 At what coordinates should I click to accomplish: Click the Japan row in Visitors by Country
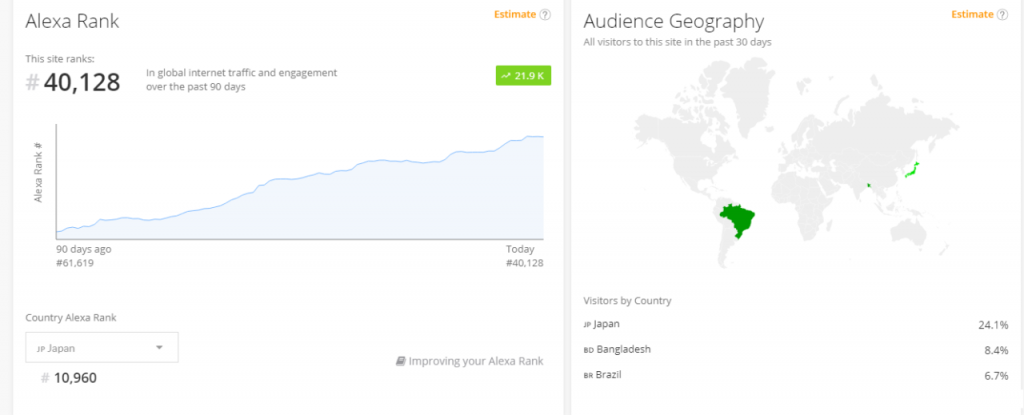[x=795, y=325]
